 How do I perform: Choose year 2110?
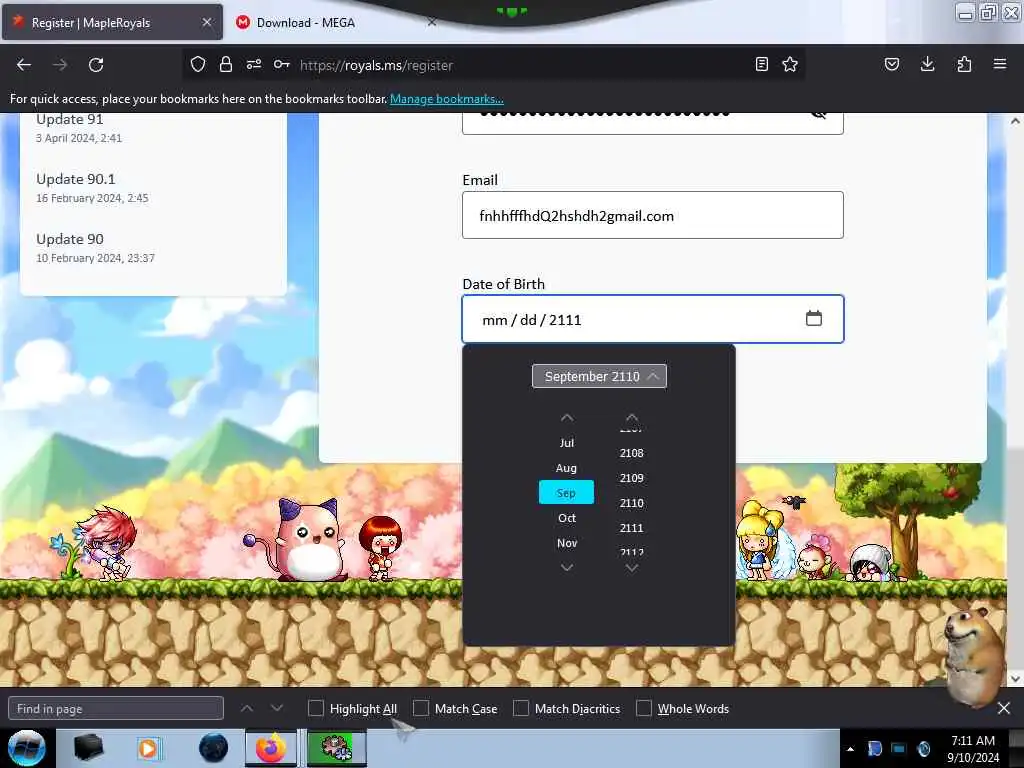632,503
